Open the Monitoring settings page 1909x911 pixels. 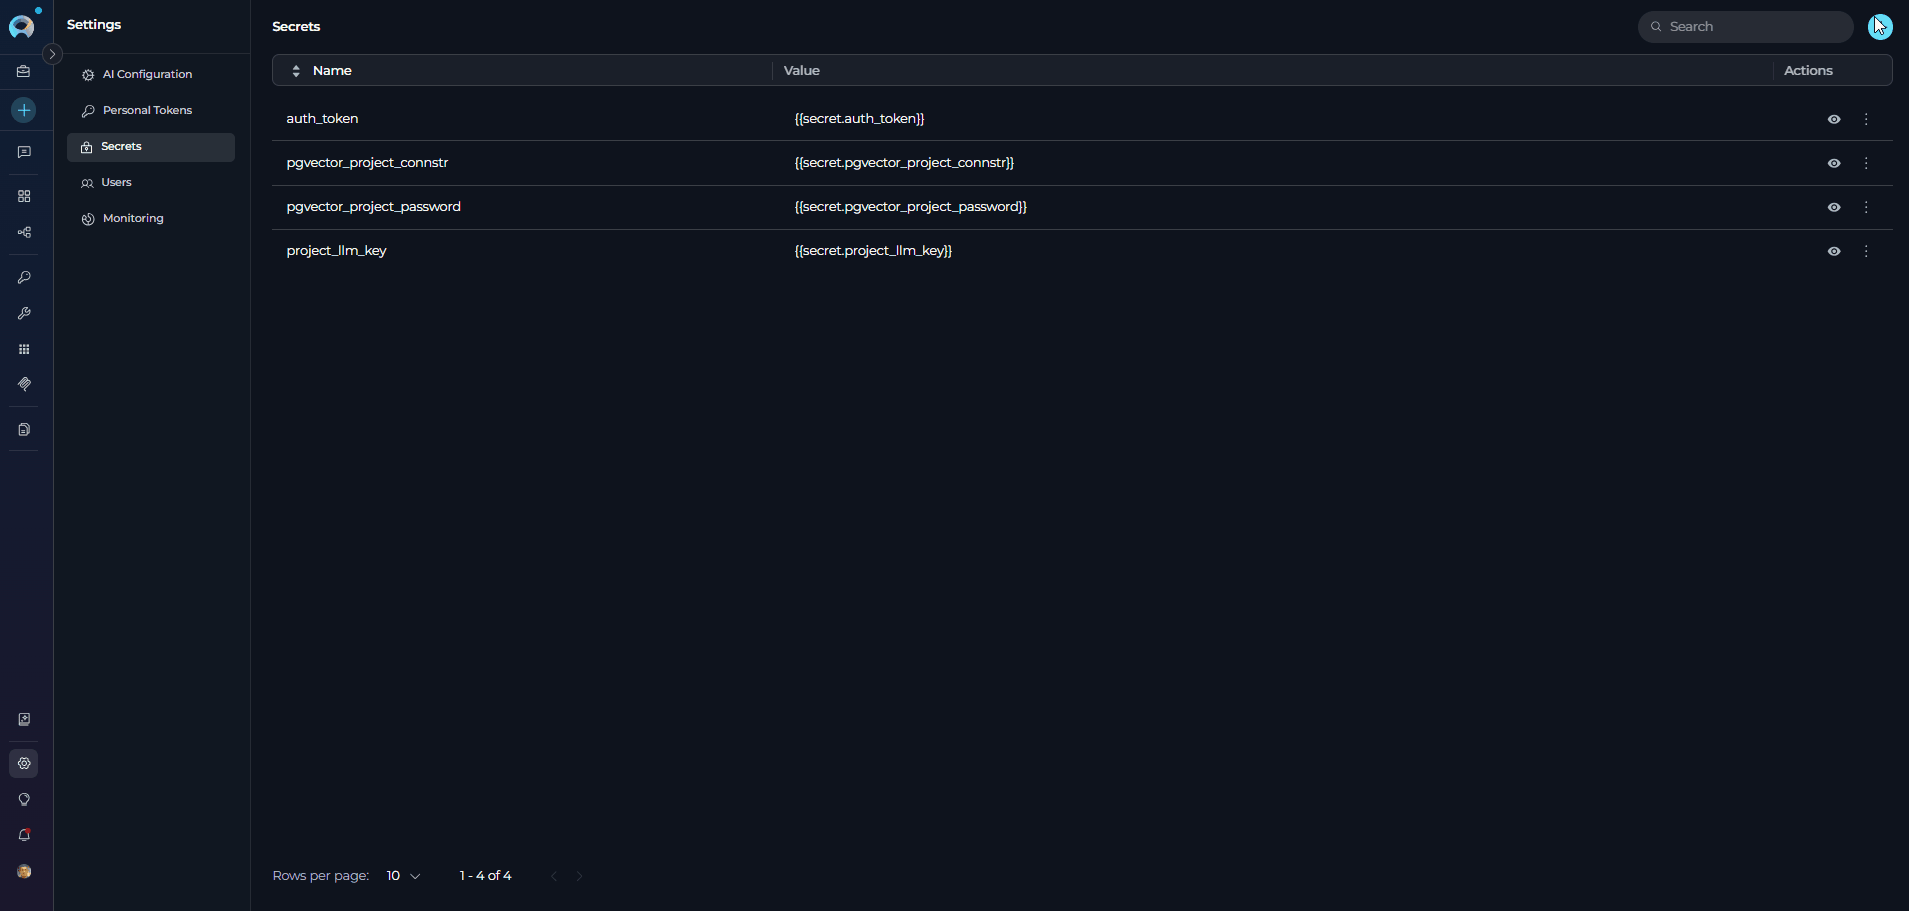[x=132, y=218]
